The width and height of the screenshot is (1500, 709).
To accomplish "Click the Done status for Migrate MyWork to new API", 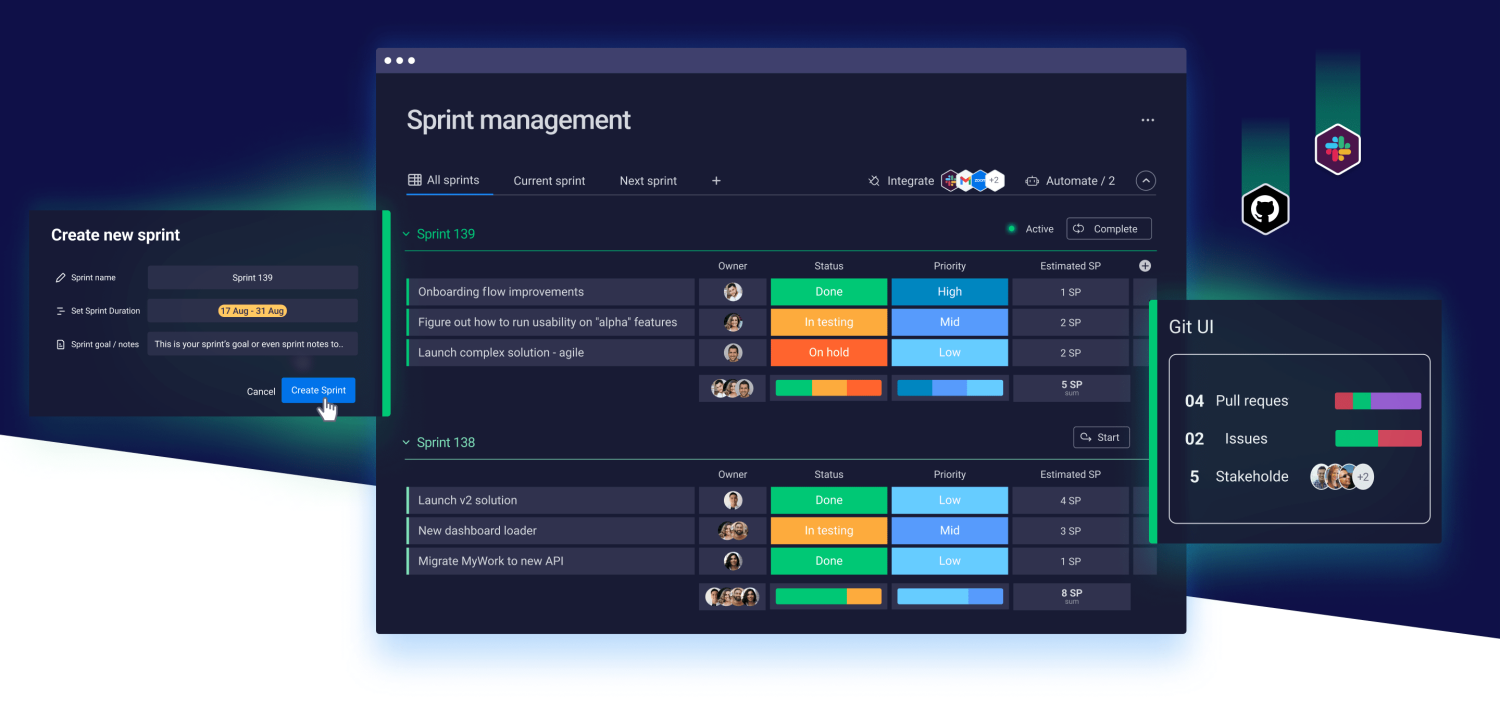I will [829, 561].
